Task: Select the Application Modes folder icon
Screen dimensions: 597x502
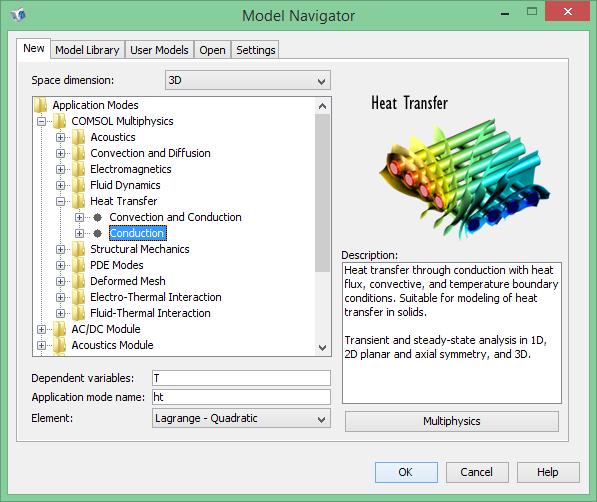Action: tap(40, 105)
